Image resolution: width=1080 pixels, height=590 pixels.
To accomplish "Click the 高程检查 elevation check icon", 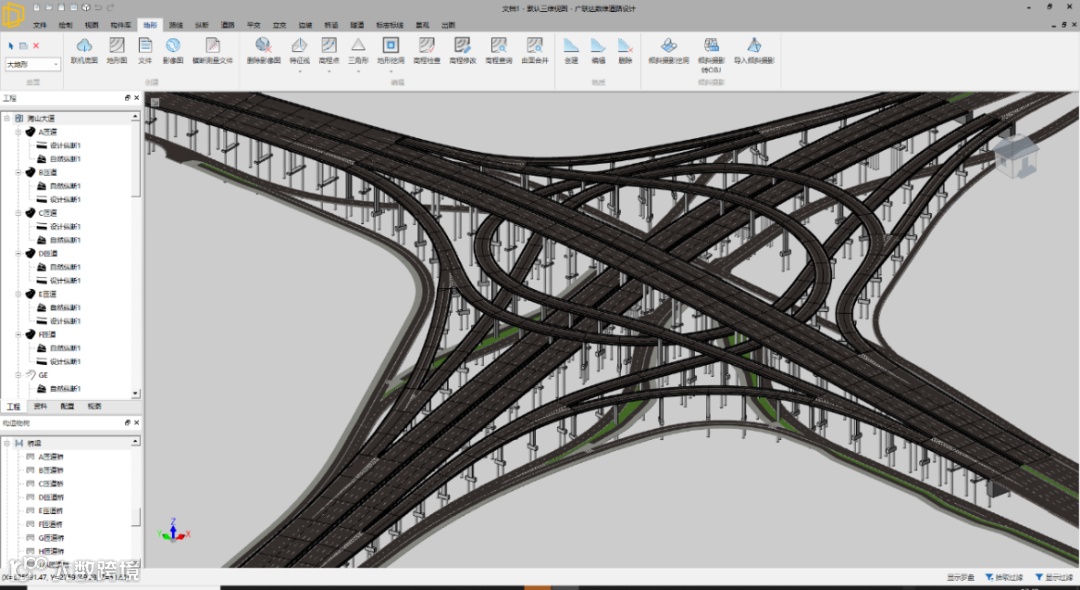I will tap(426, 46).
